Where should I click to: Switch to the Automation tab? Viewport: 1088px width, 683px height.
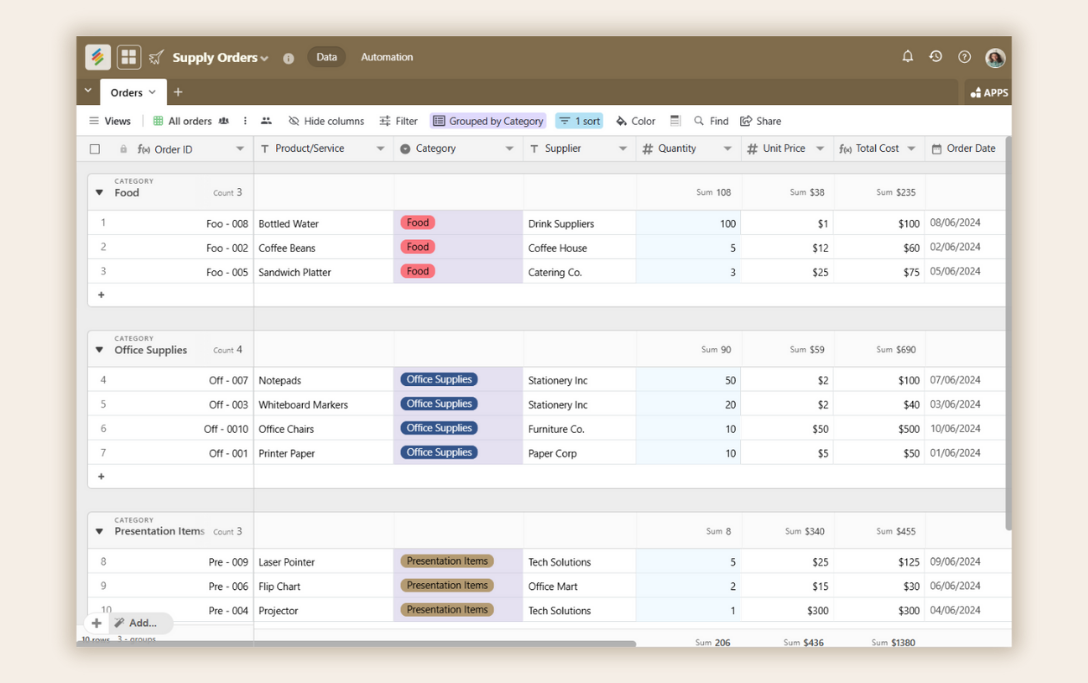[x=387, y=57]
